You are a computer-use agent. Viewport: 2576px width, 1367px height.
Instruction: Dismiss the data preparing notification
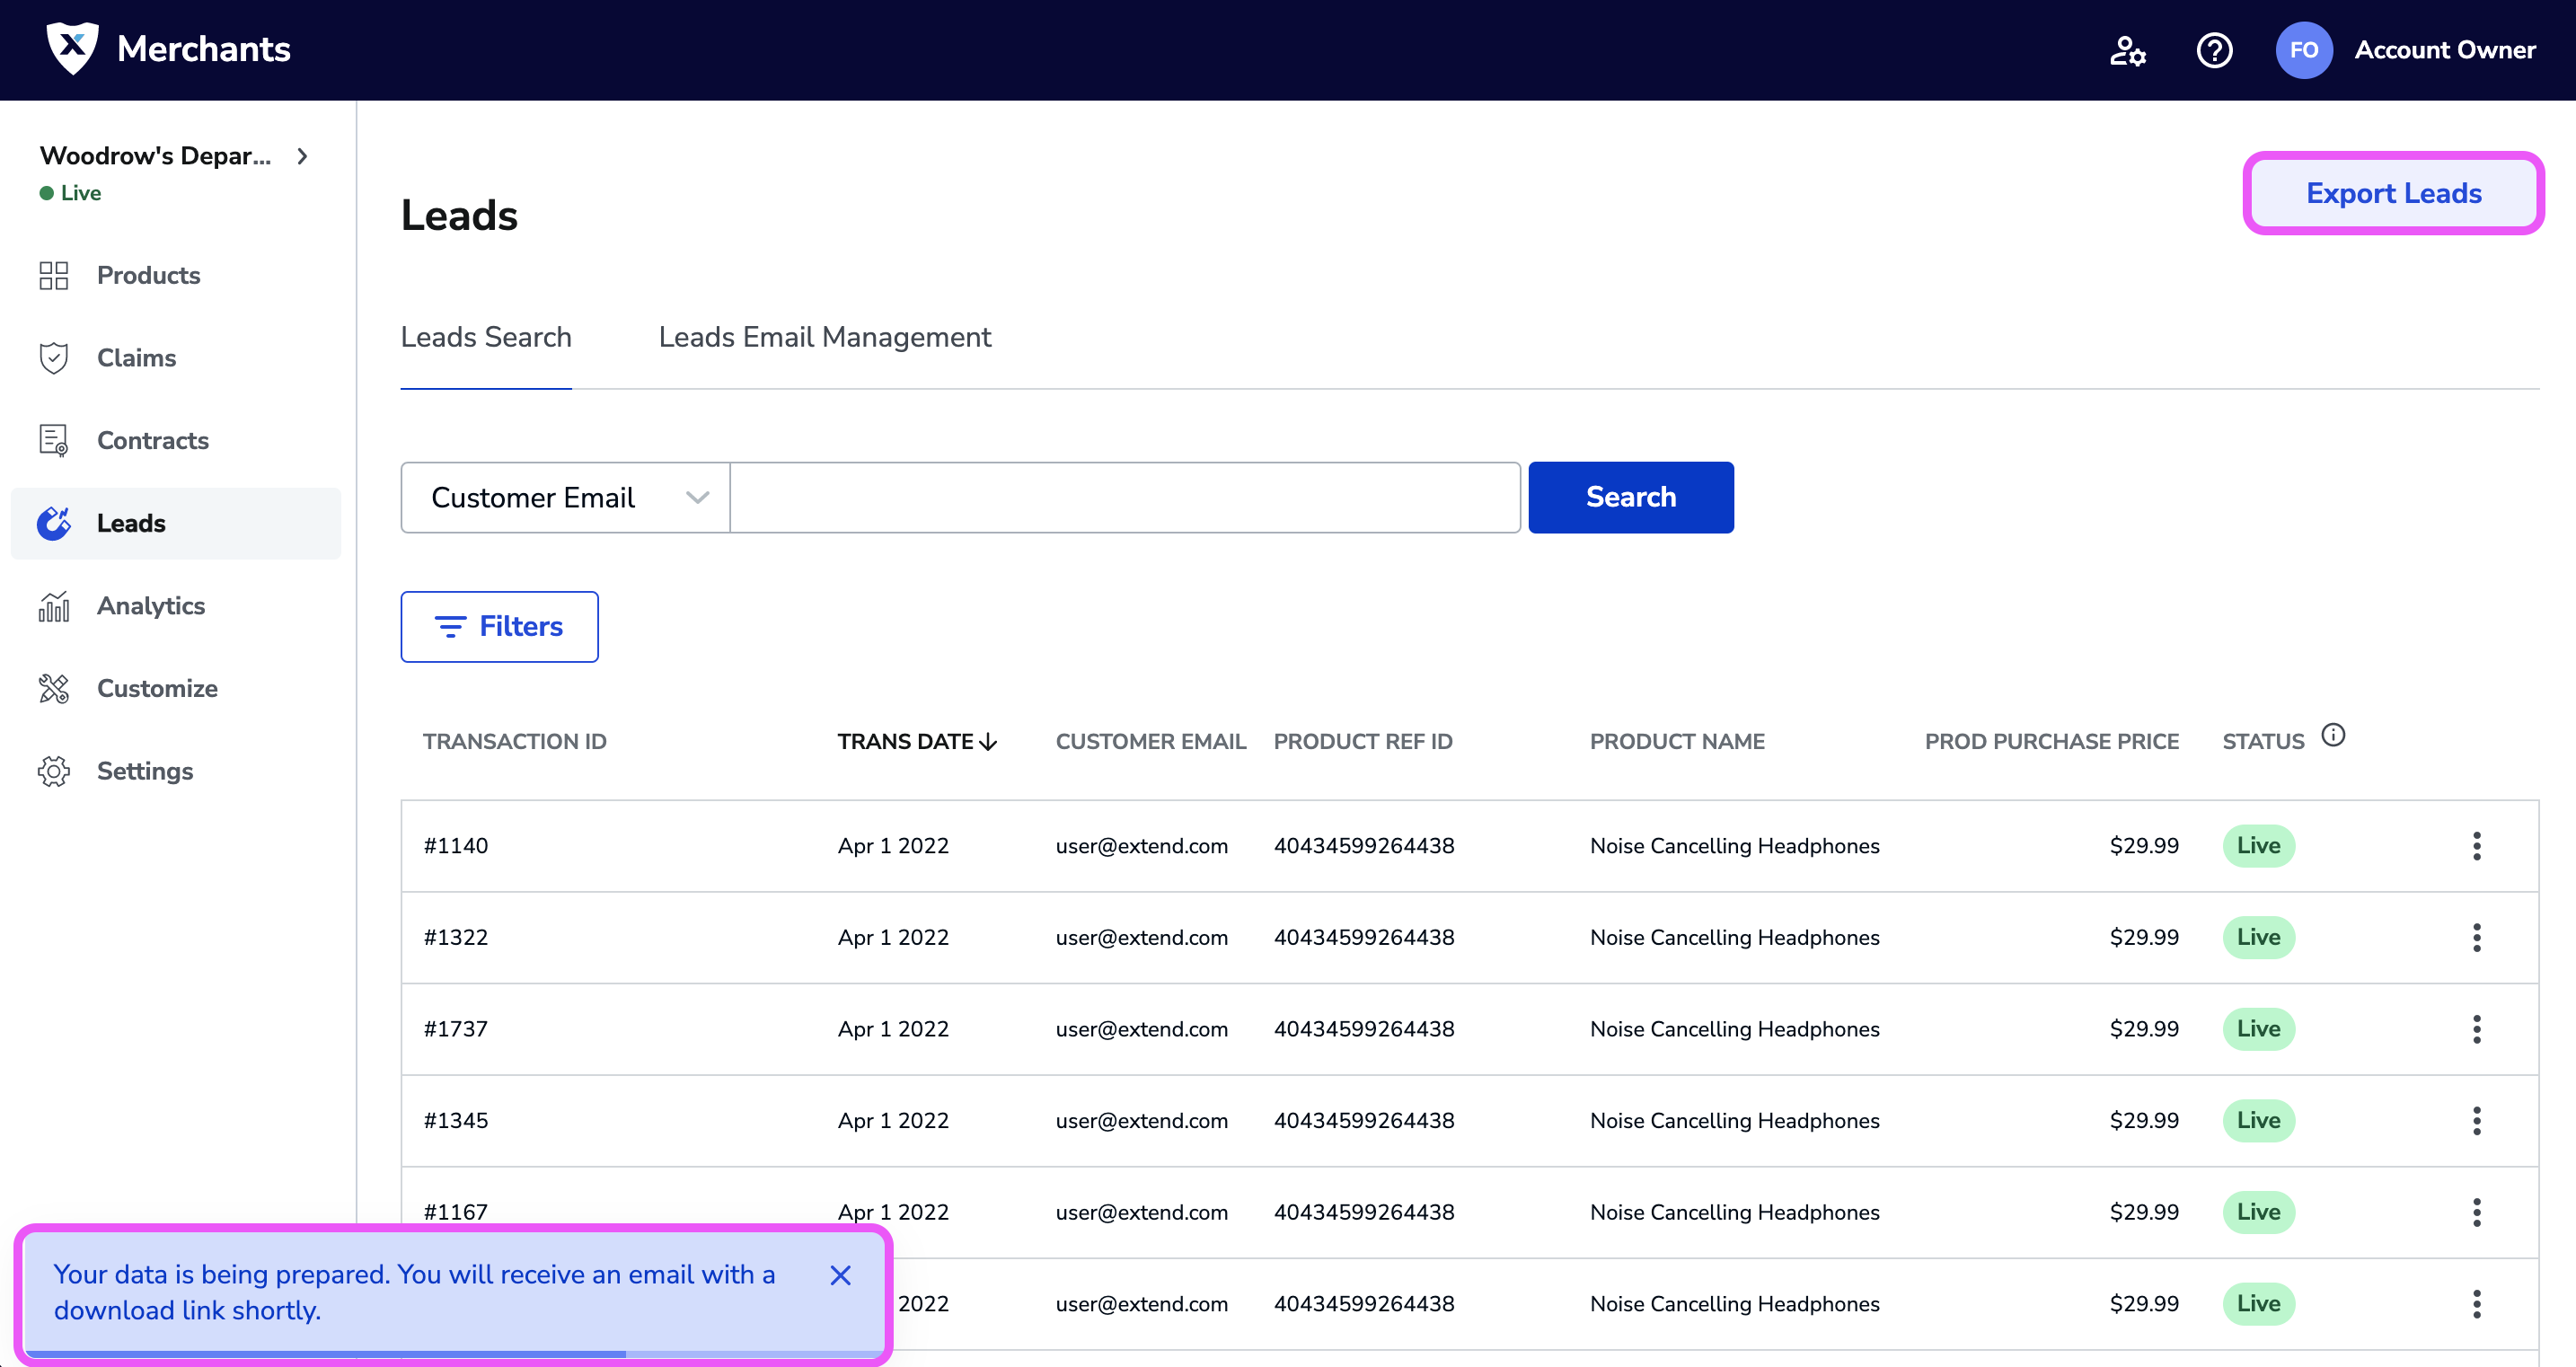[x=840, y=1275]
